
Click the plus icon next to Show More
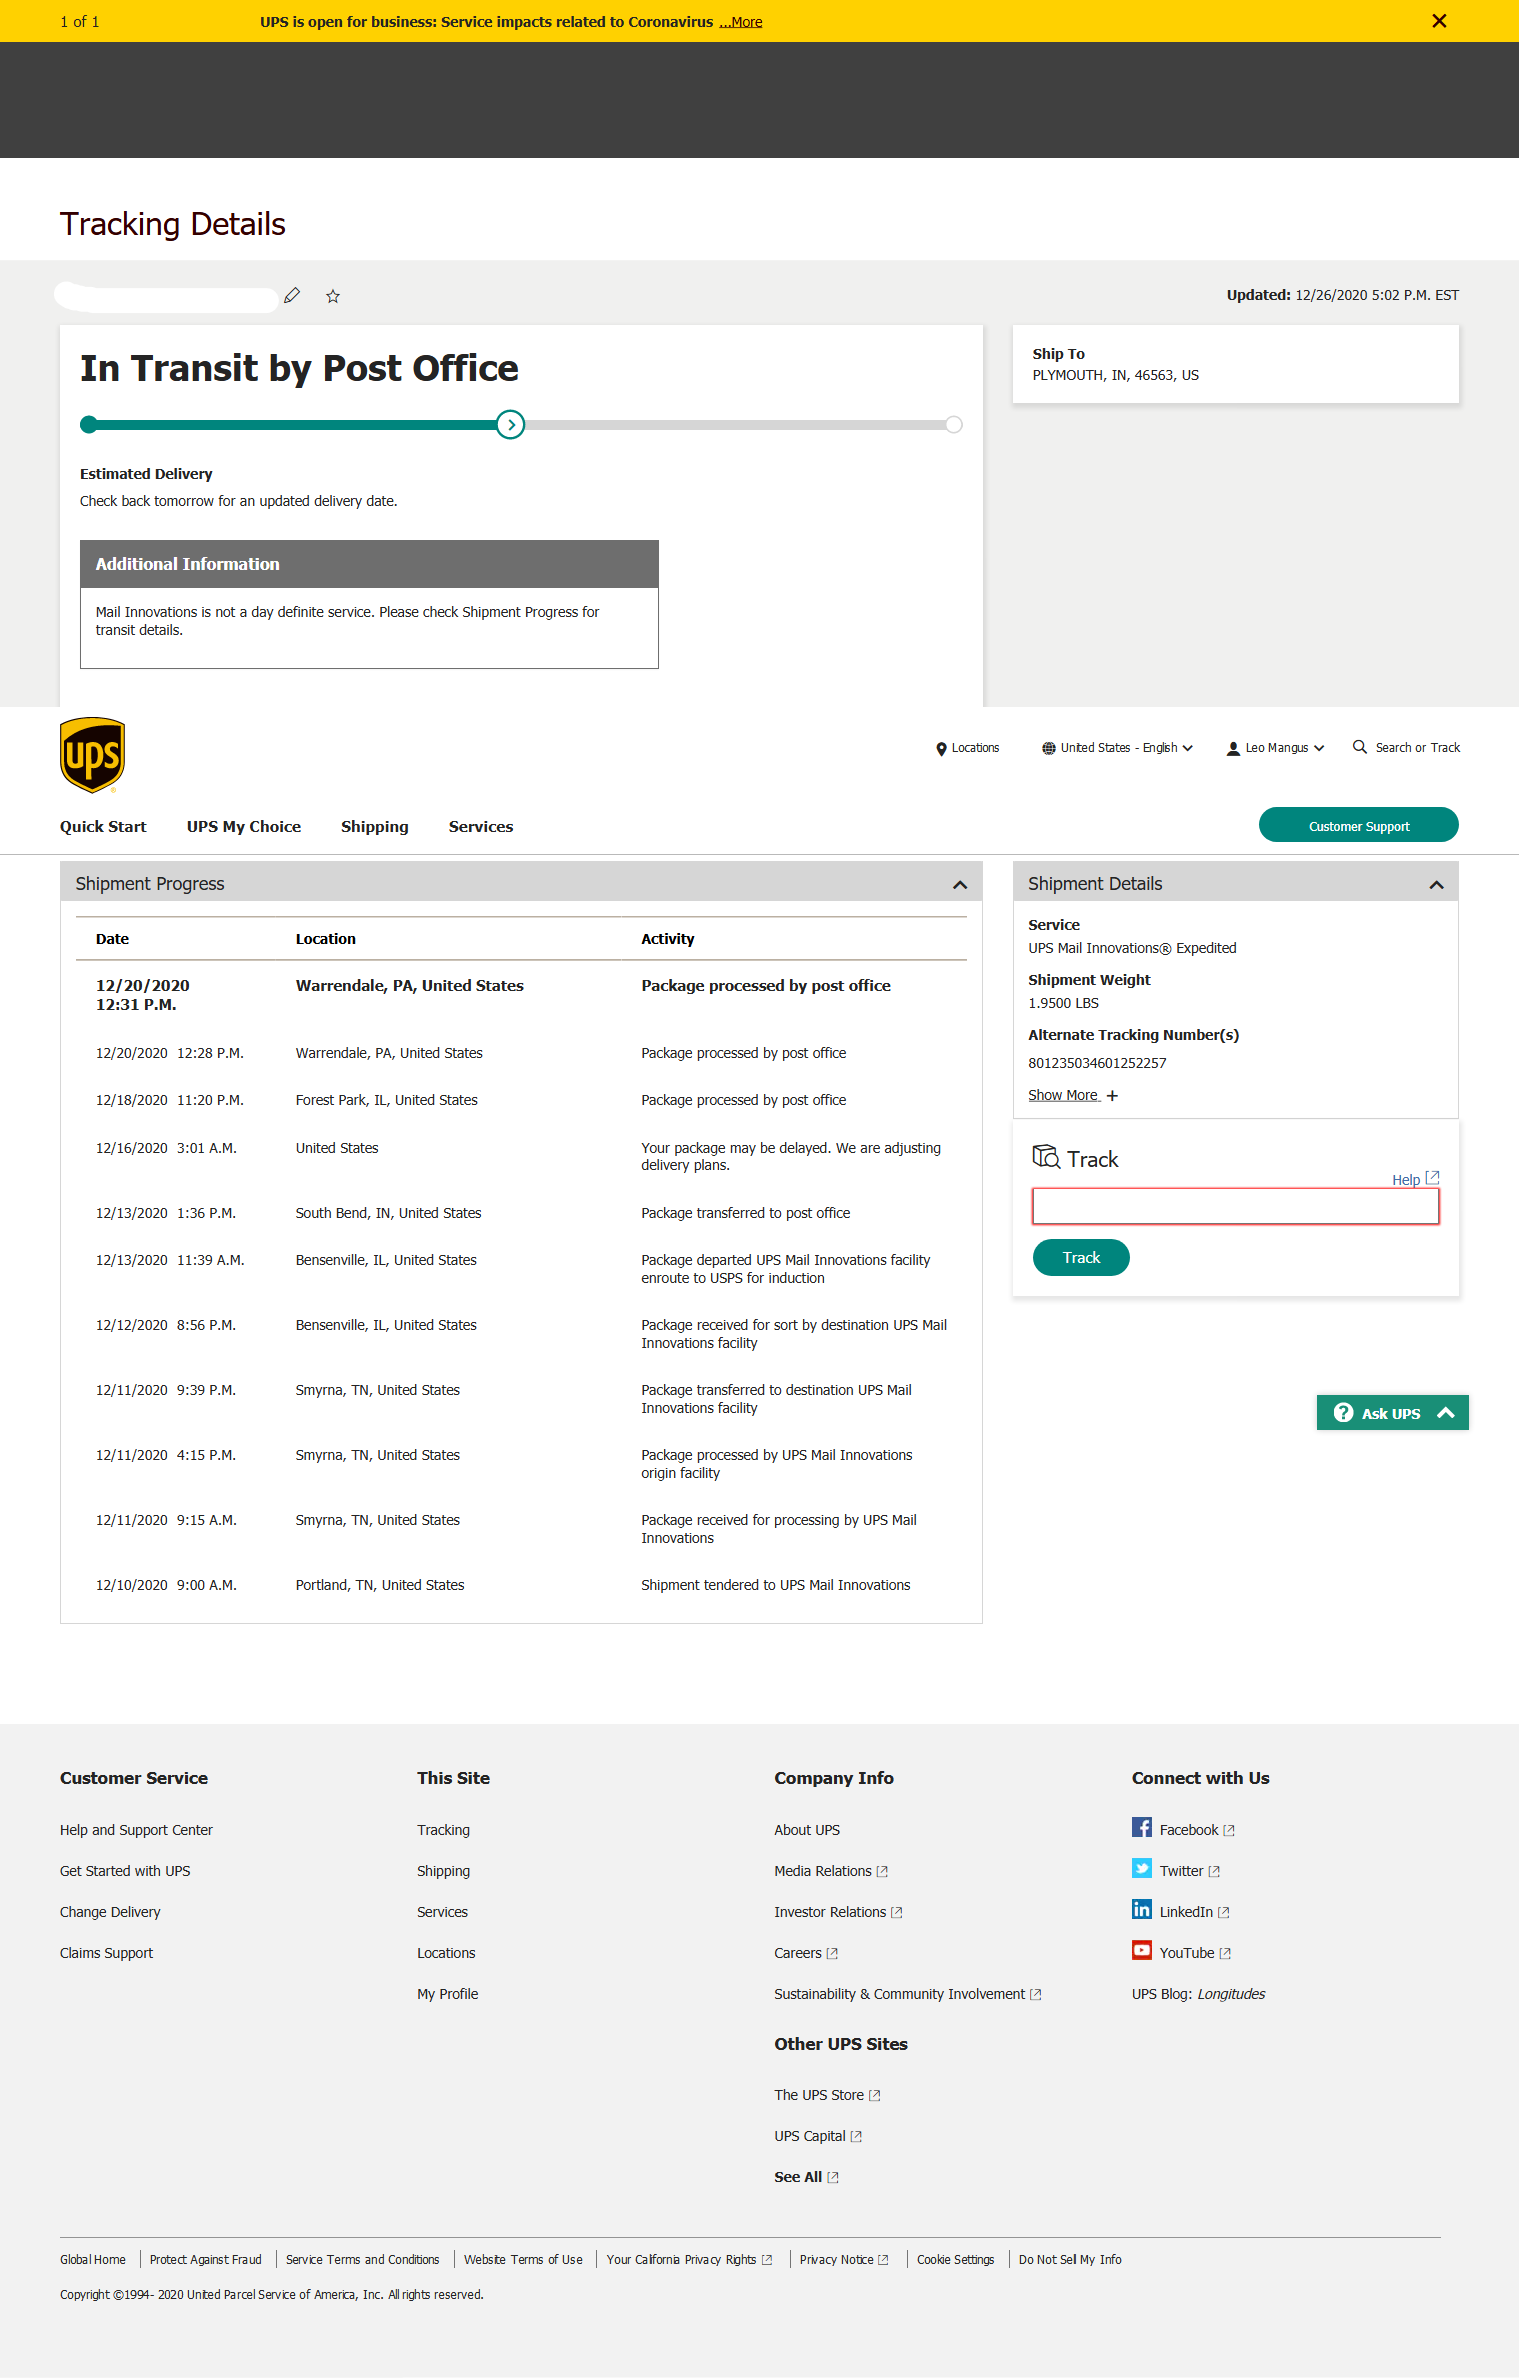point(1112,1096)
